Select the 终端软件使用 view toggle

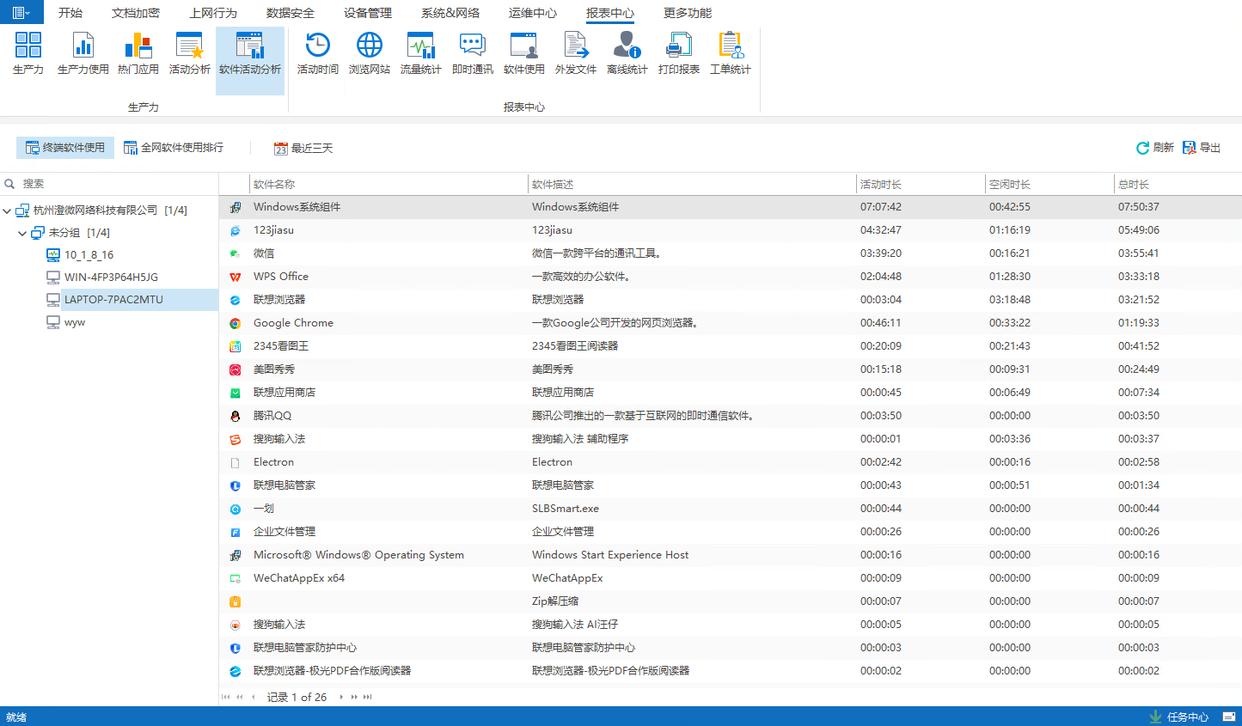coord(65,148)
